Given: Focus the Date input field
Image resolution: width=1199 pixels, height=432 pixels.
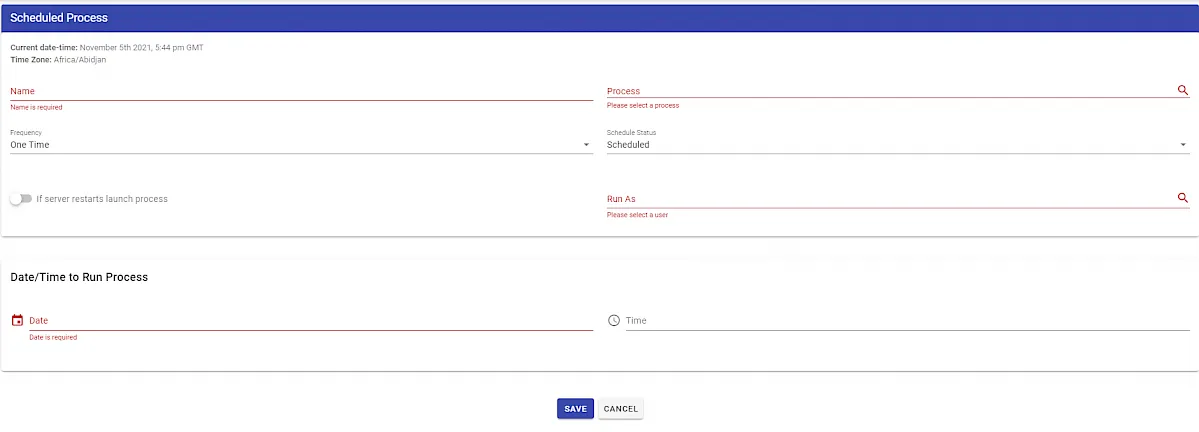Looking at the screenshot, I should click(310, 320).
